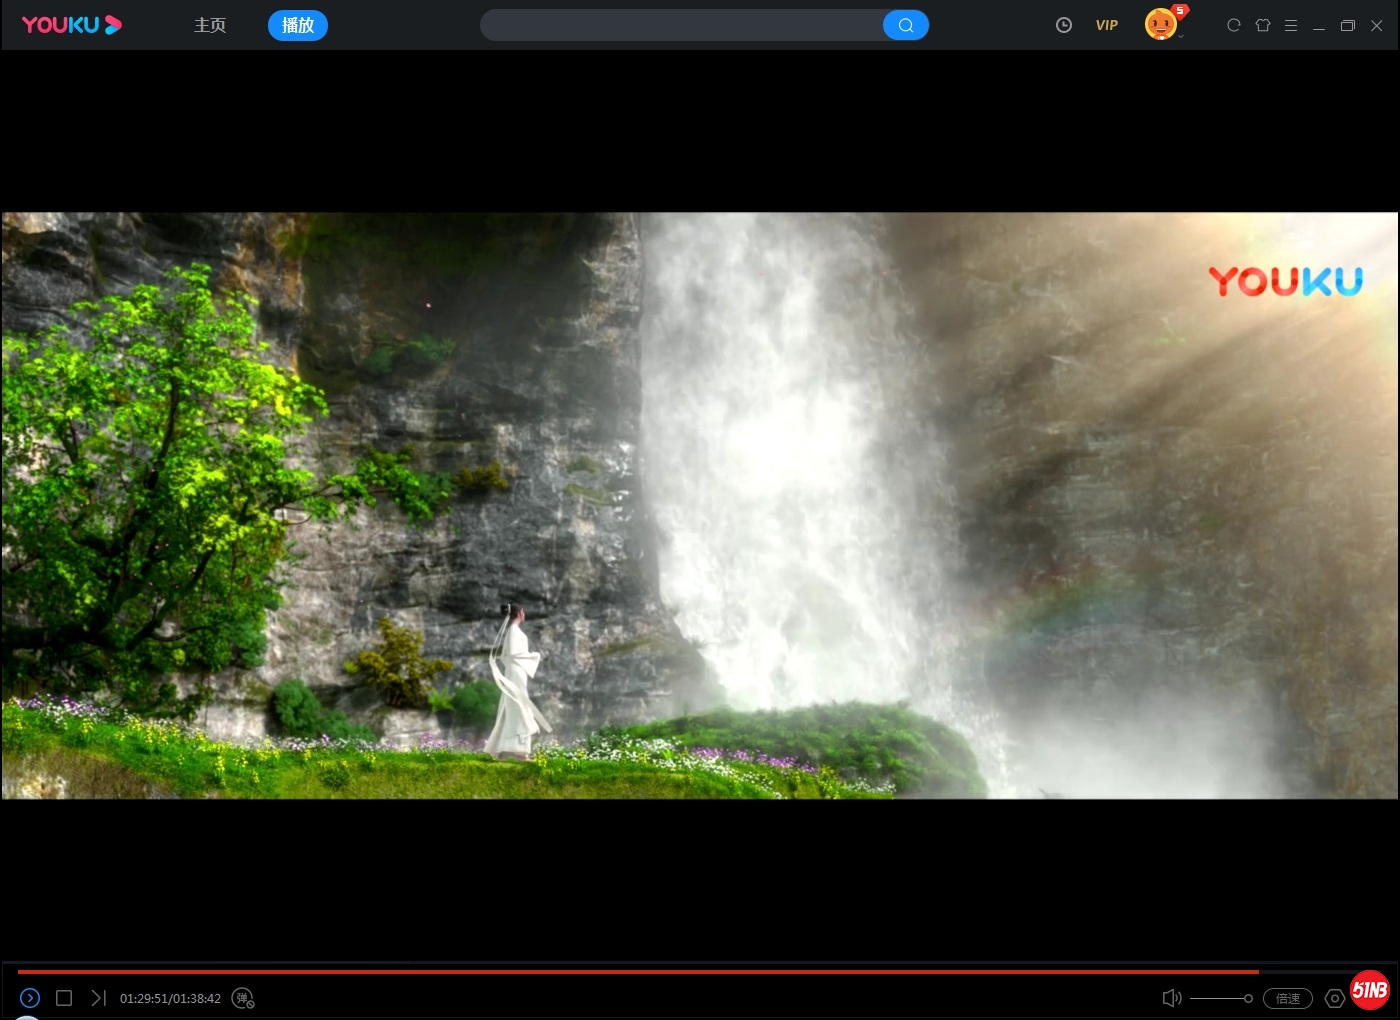
Task: Open the 倍速 playback speed menu
Action: (x=1288, y=998)
